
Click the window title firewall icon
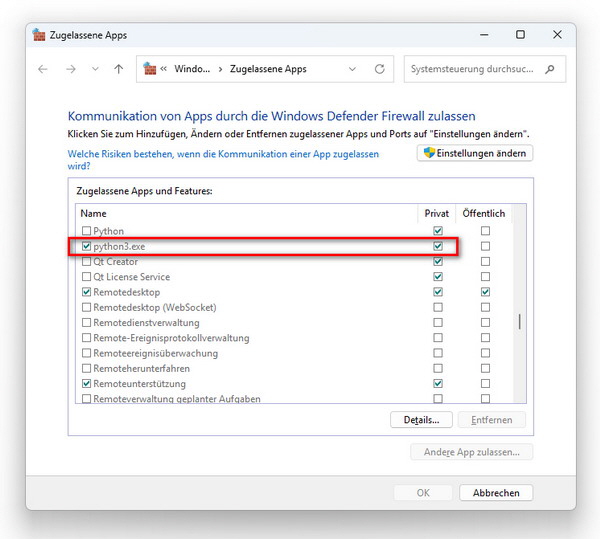pyautogui.click(x=39, y=35)
